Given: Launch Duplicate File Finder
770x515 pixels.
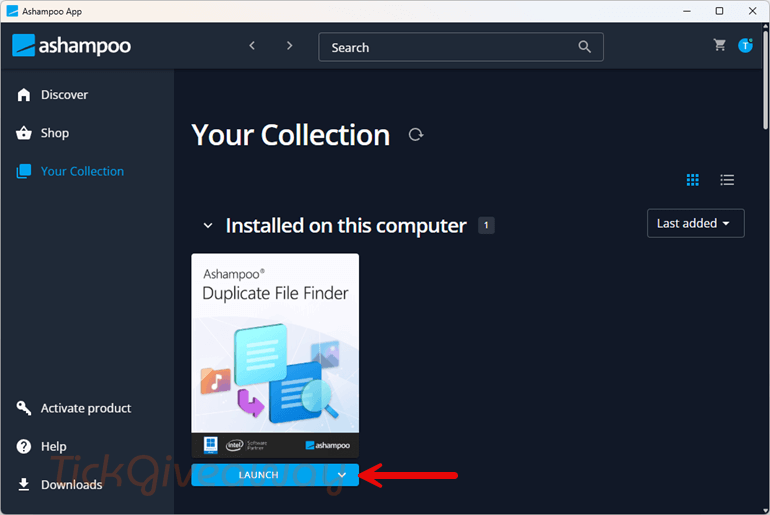Looking at the screenshot, I should pyautogui.click(x=259, y=475).
